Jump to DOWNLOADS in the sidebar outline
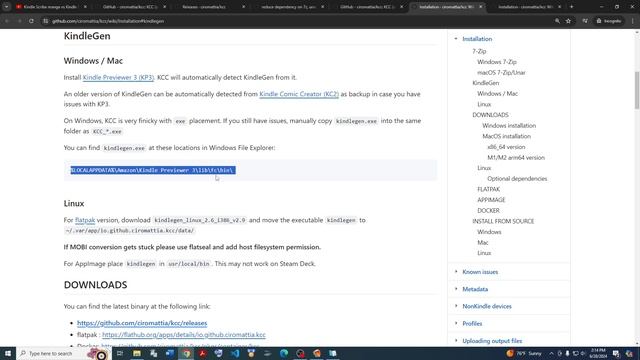The height and width of the screenshot is (360, 640). [x=490, y=115]
